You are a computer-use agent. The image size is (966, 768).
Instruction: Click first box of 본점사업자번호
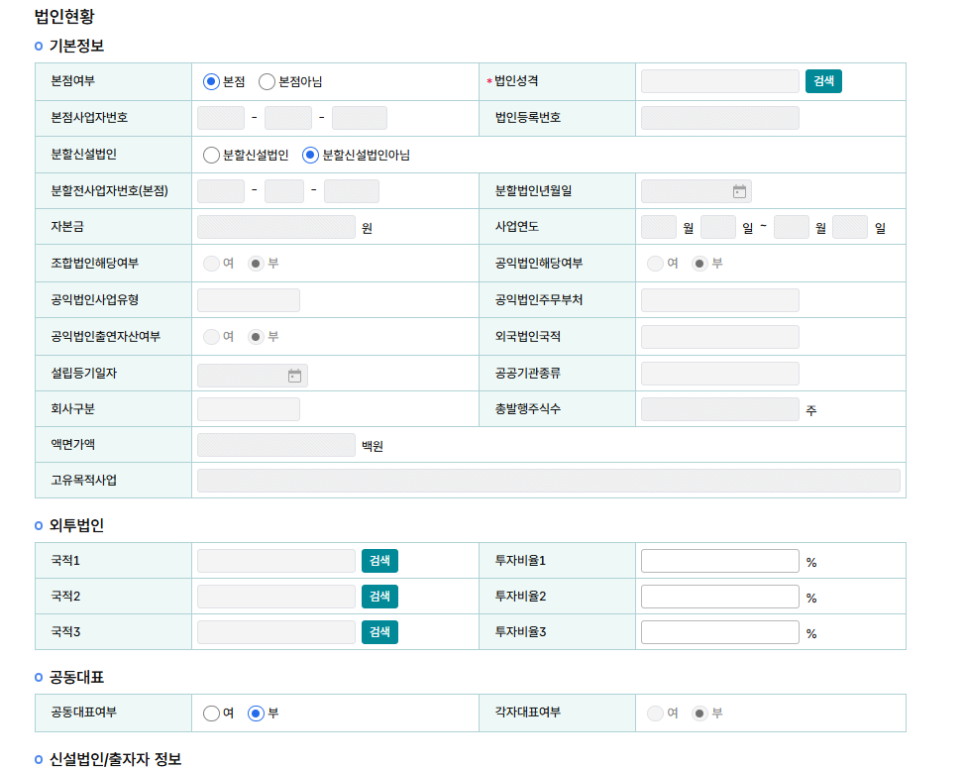221,118
